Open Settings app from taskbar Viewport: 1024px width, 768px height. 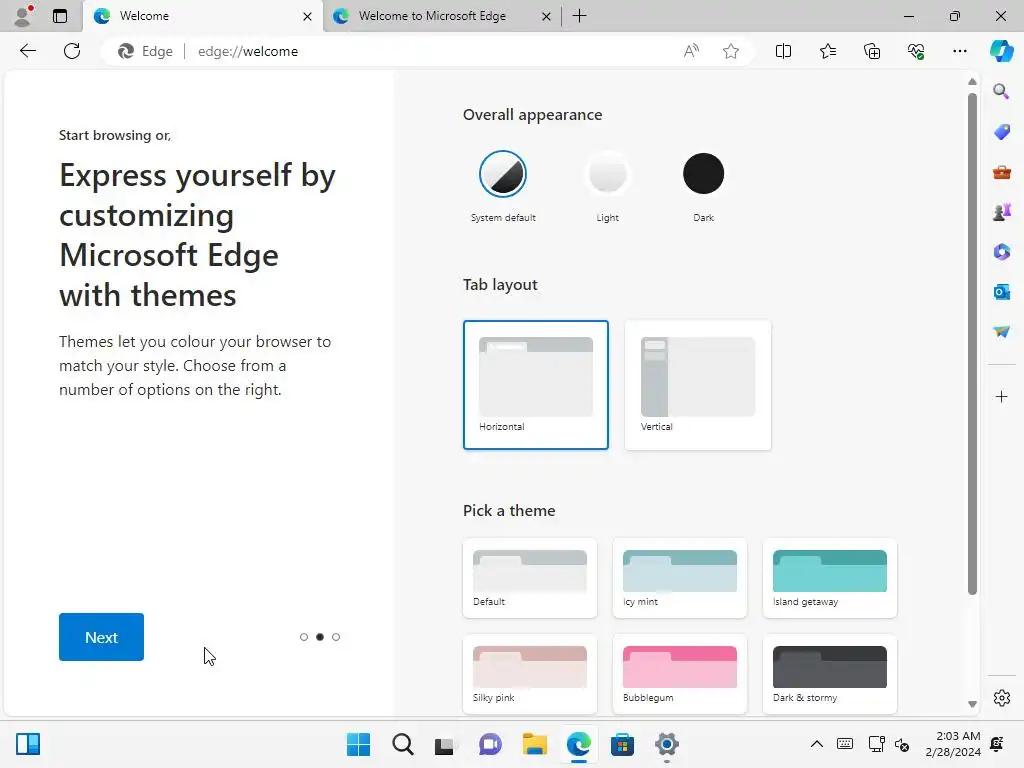pos(667,744)
